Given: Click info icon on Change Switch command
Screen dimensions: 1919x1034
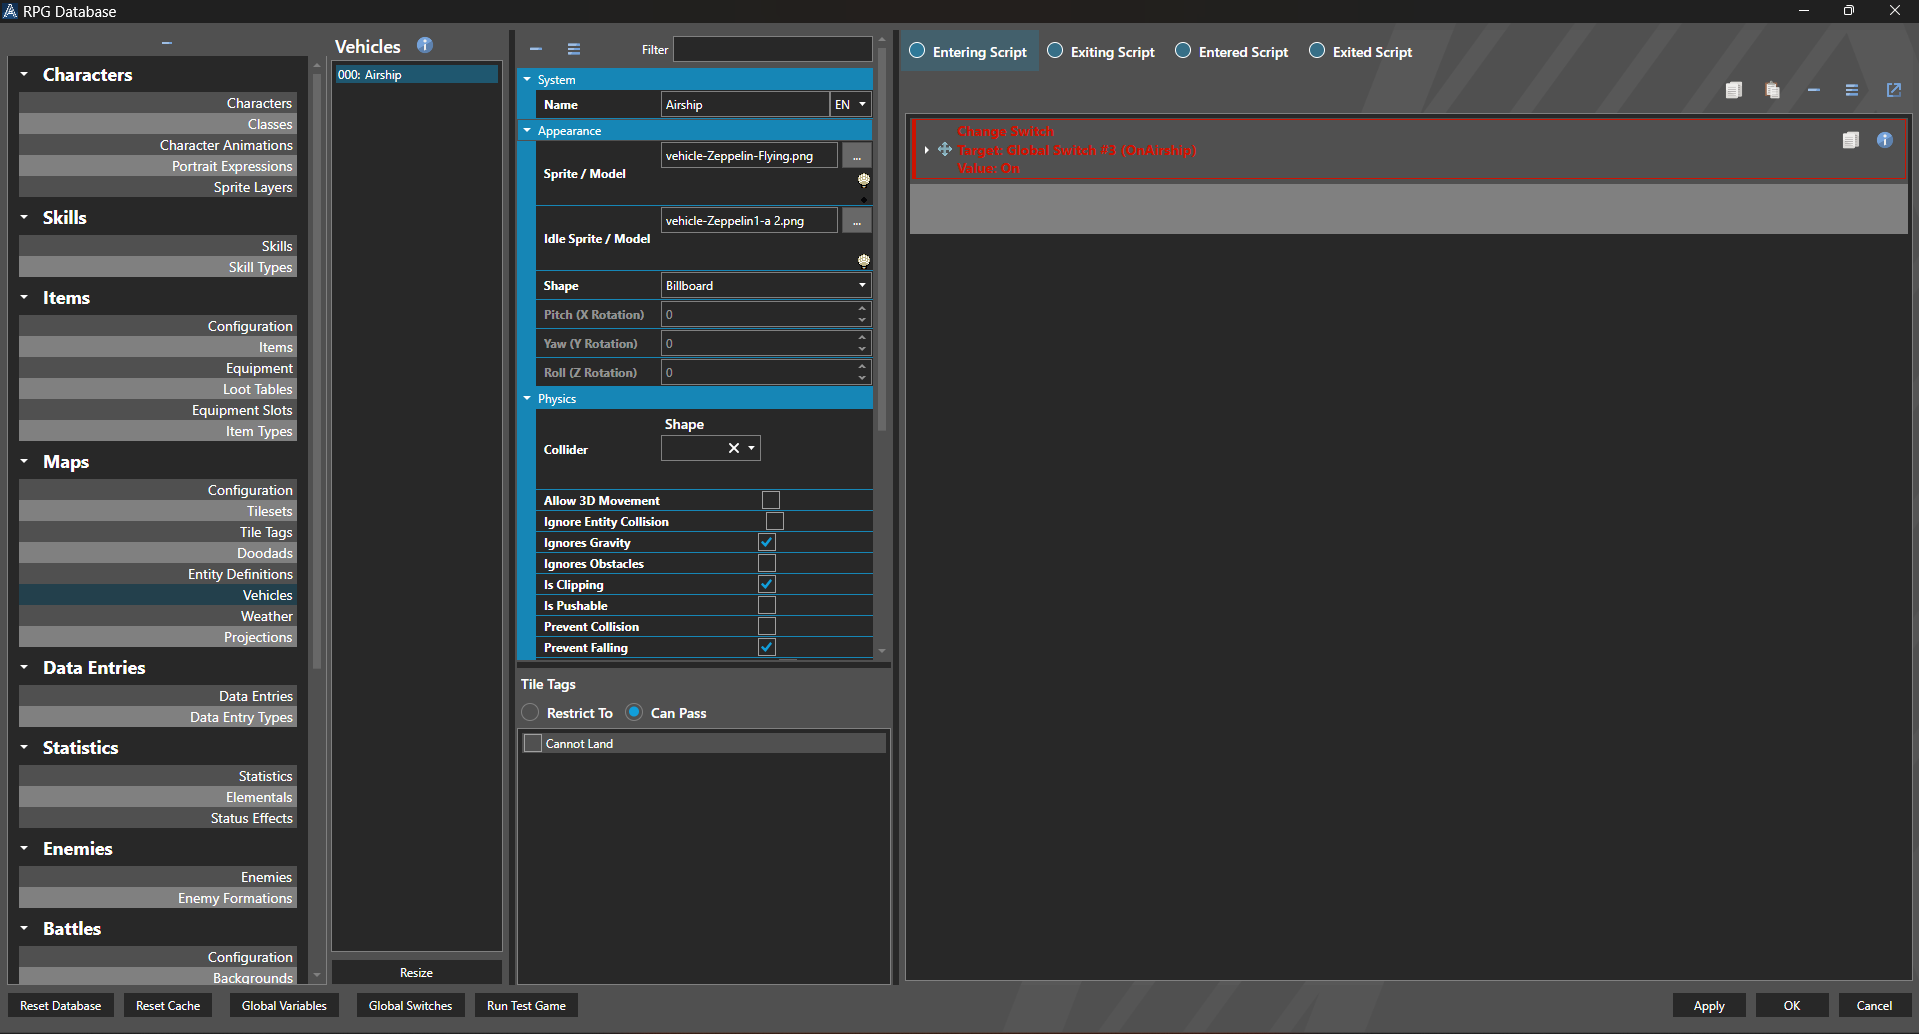Looking at the screenshot, I should tap(1884, 140).
